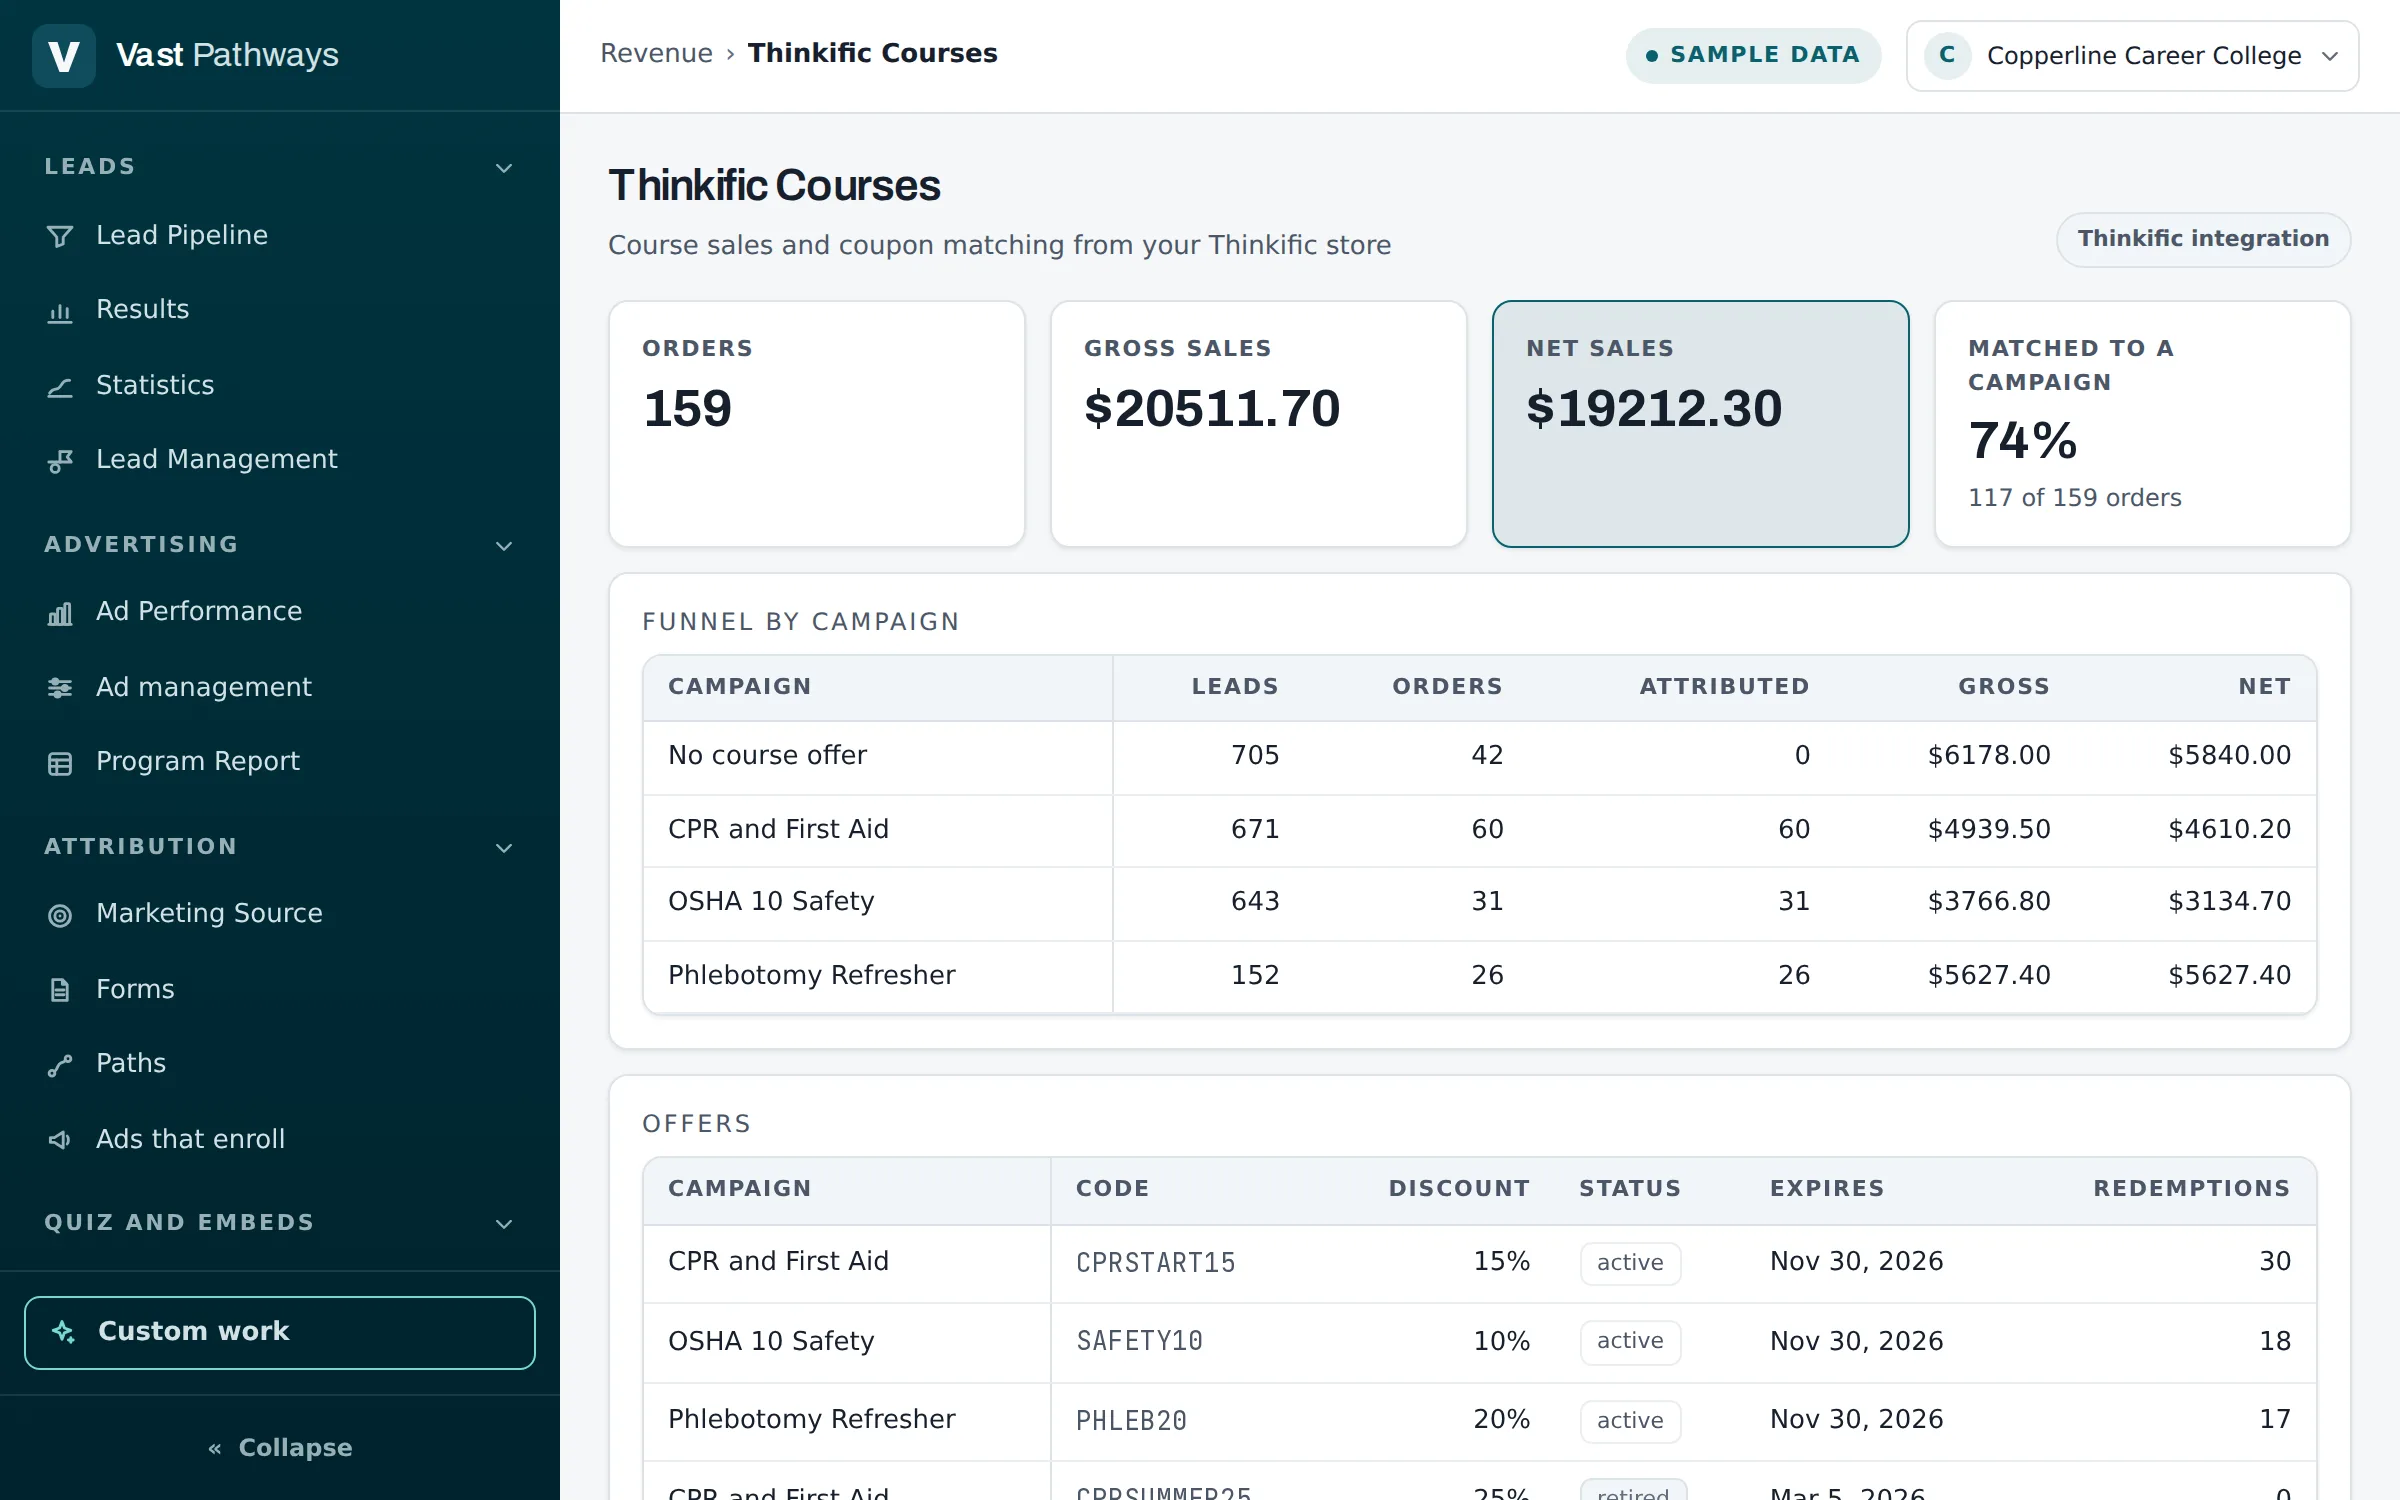Click the Statistics line chart icon
The image size is (2400, 1500).
(60, 386)
